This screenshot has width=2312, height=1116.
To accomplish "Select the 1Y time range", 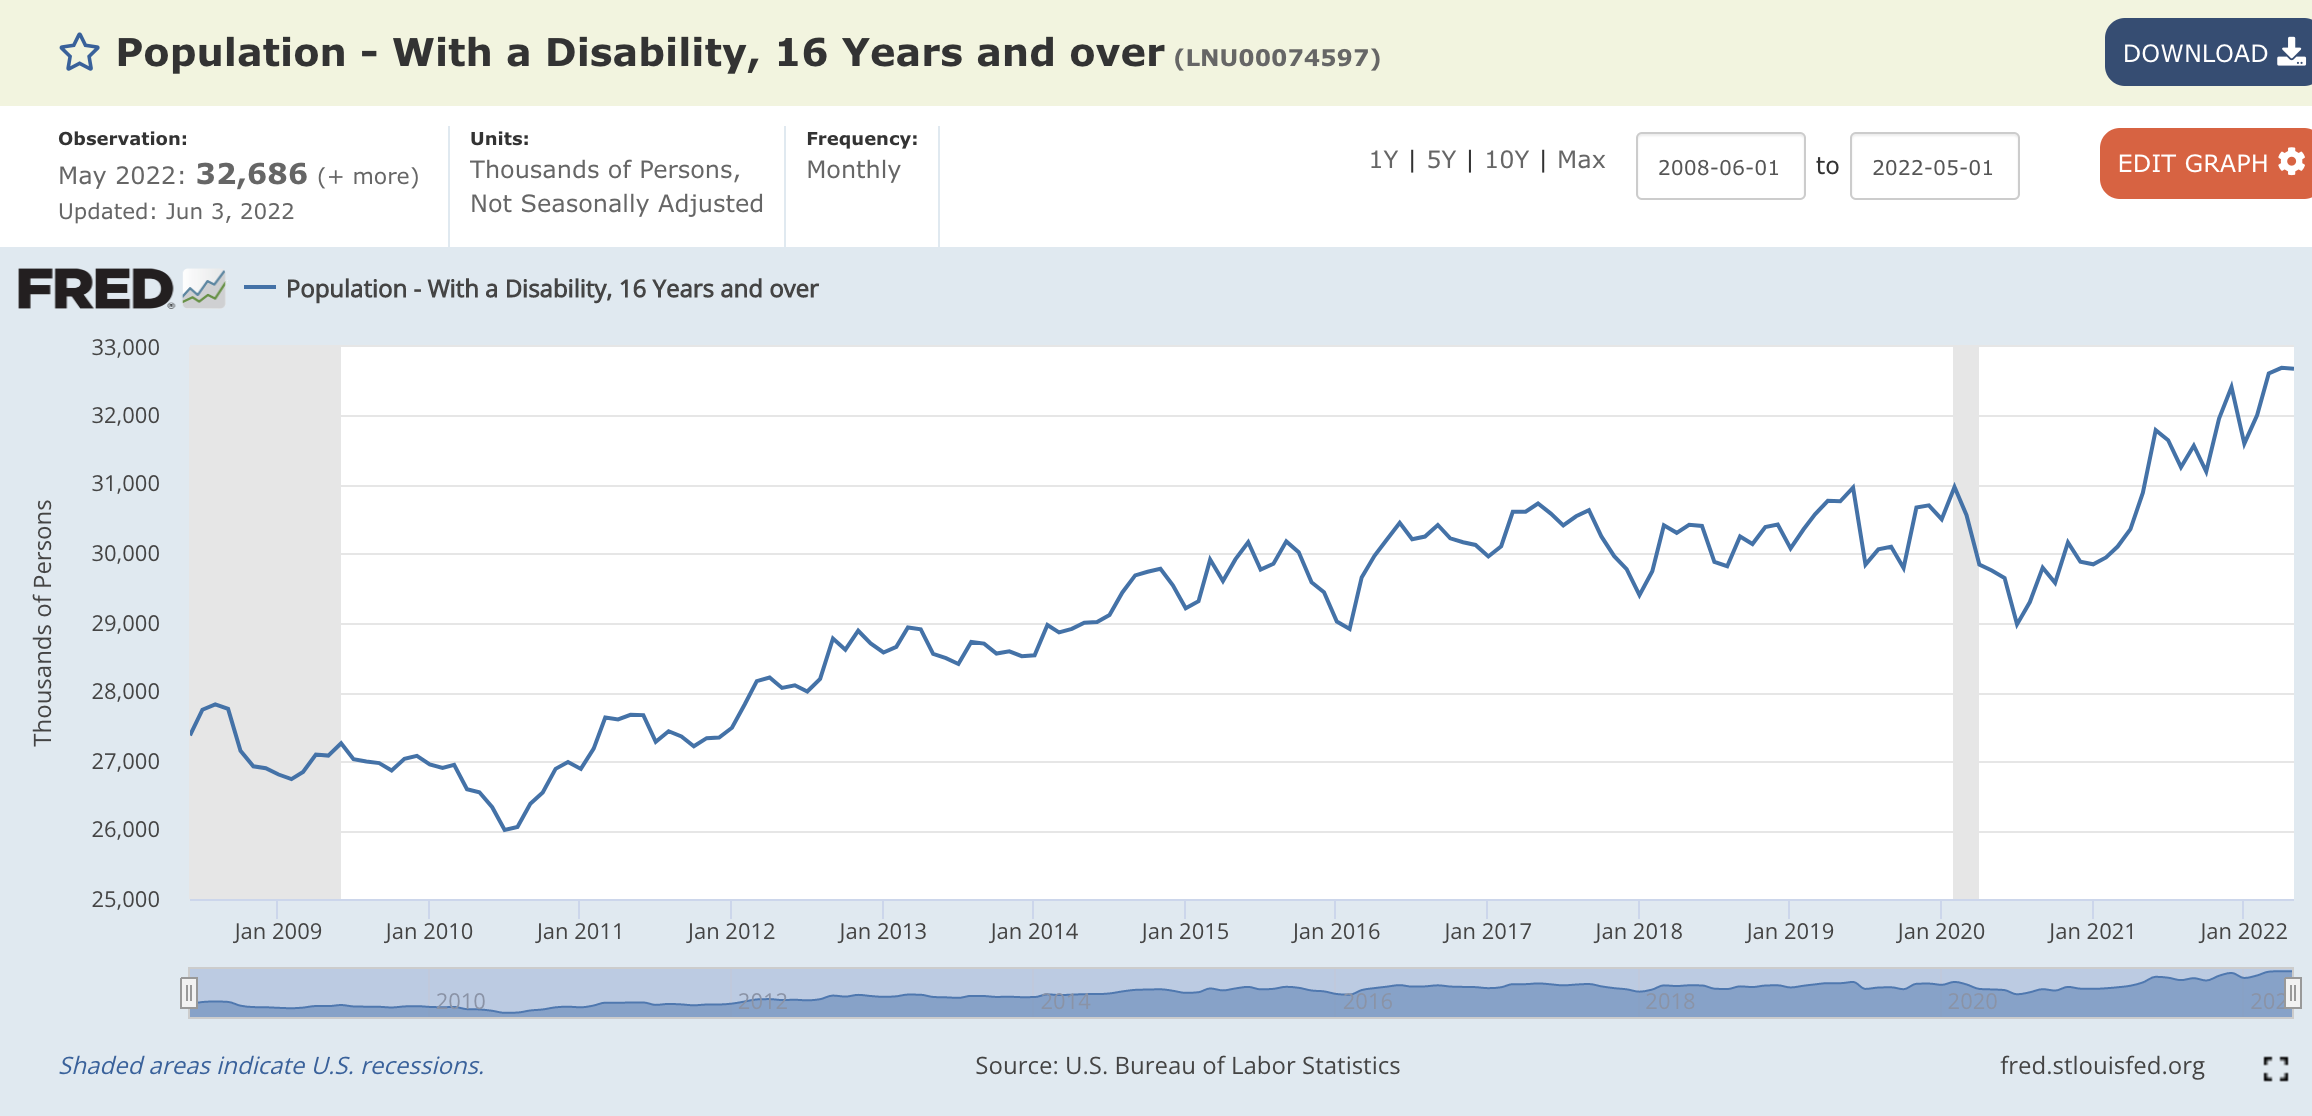I will [1382, 160].
